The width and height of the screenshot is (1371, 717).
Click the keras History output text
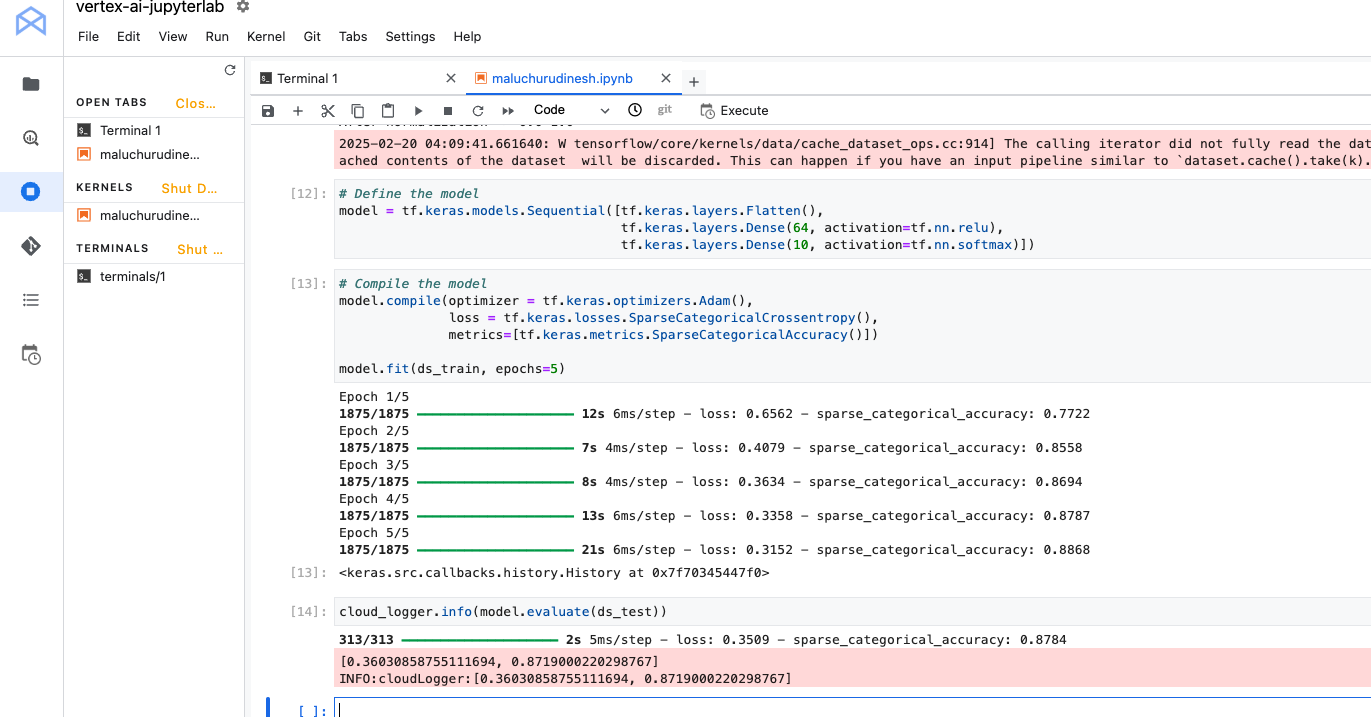(554, 573)
